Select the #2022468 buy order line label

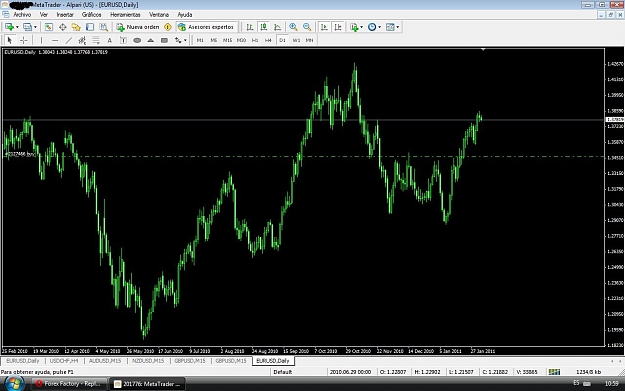(20, 154)
